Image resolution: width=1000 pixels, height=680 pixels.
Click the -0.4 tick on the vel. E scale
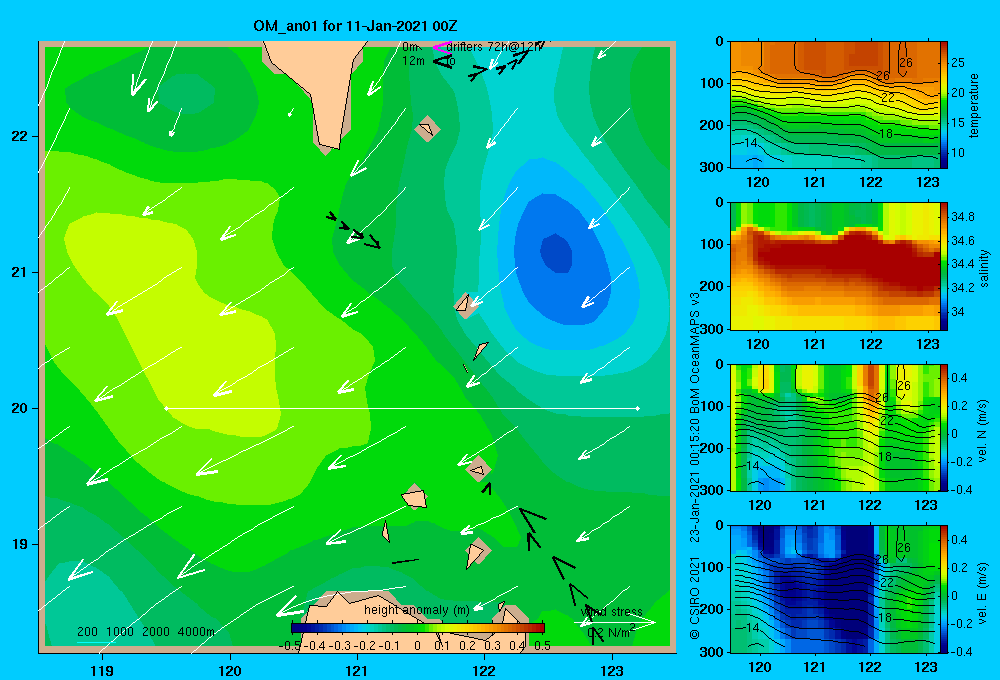pos(960,651)
